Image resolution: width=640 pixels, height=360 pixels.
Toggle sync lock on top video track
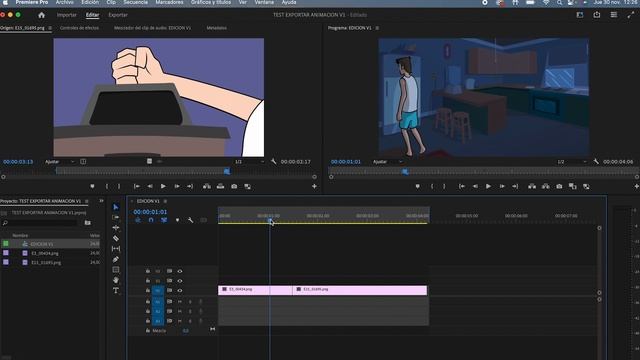tap(169, 271)
